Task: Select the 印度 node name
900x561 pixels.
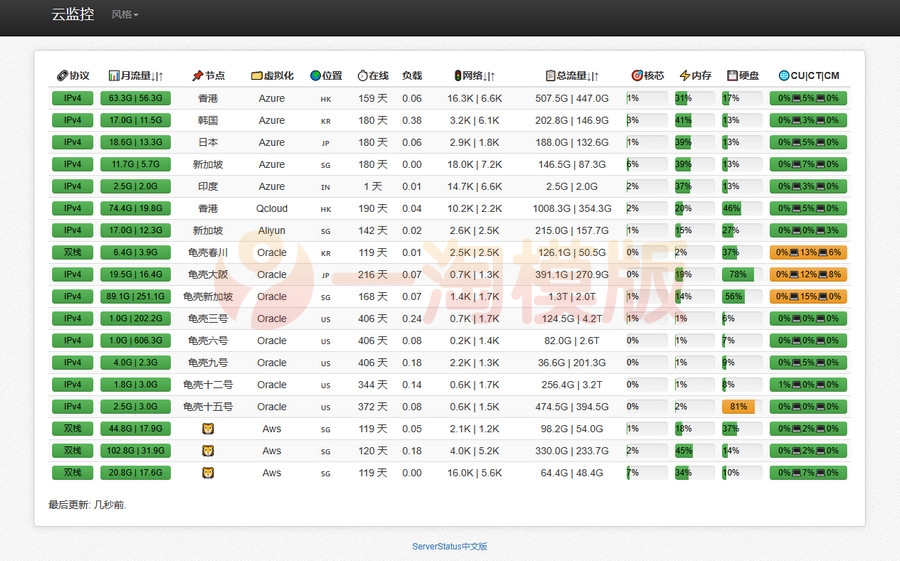Action: tap(208, 187)
